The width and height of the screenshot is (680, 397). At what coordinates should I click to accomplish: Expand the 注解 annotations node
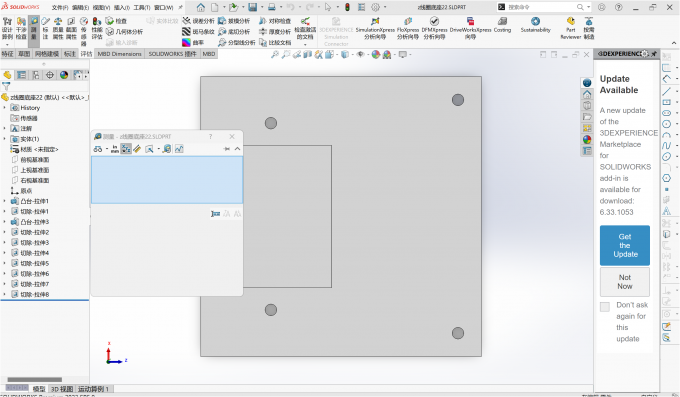5,128
